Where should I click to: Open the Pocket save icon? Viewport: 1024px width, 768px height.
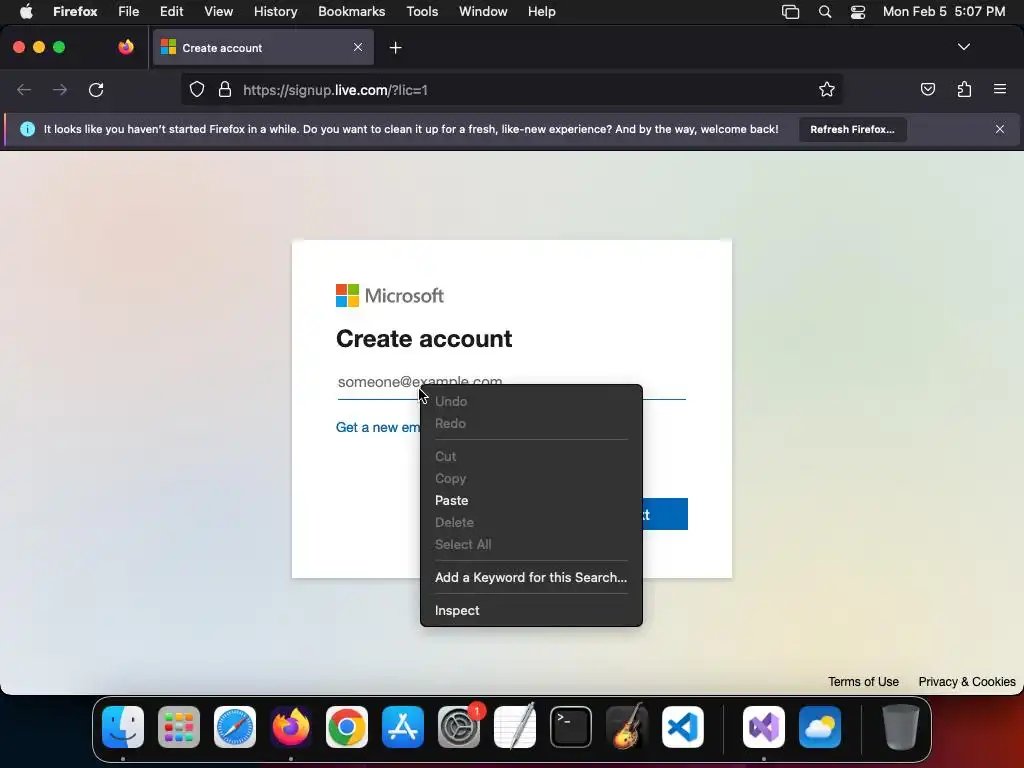927,89
